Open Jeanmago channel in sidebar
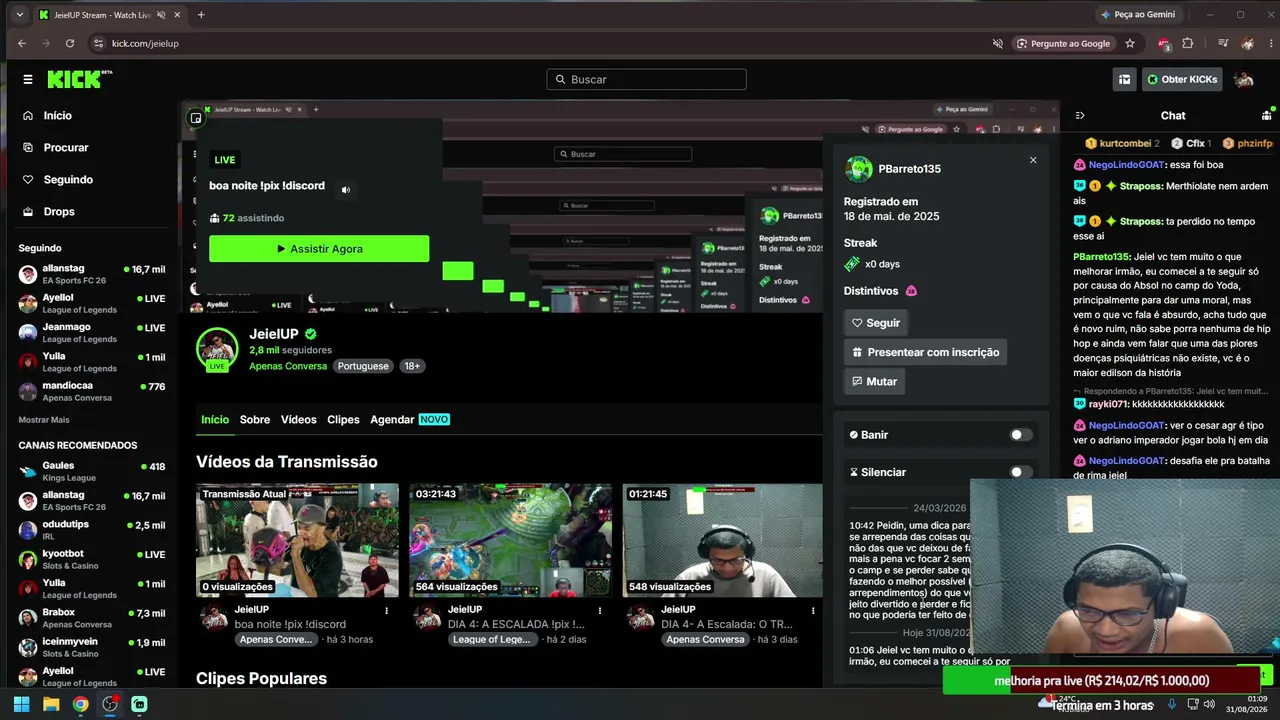The height and width of the screenshot is (720, 1280). click(92, 333)
